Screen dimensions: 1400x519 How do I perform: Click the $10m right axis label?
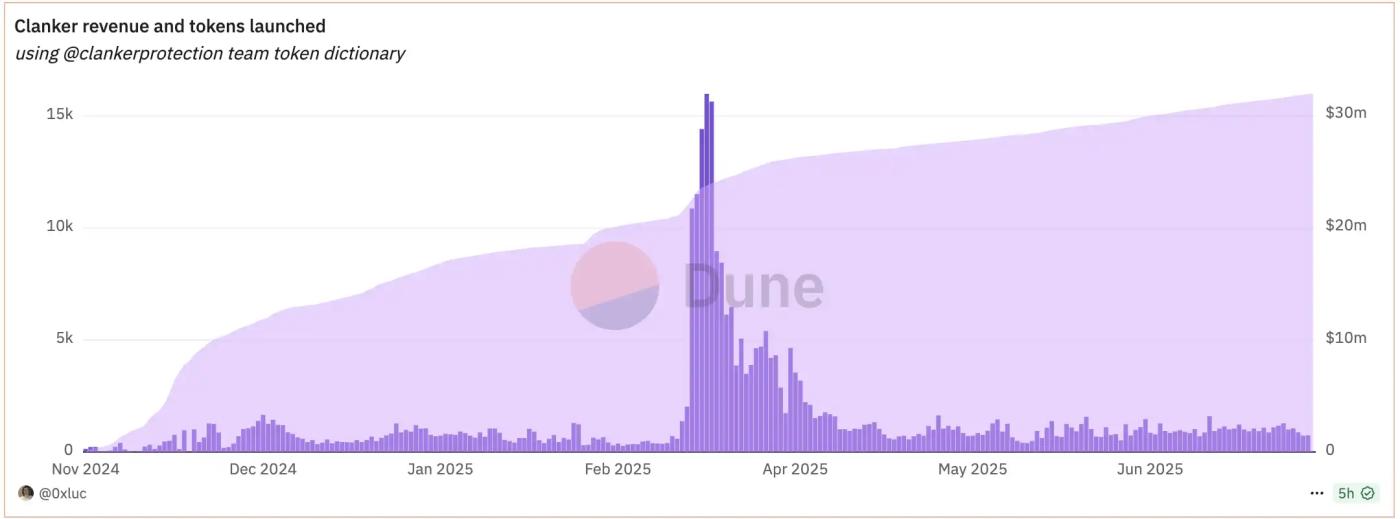point(1346,338)
